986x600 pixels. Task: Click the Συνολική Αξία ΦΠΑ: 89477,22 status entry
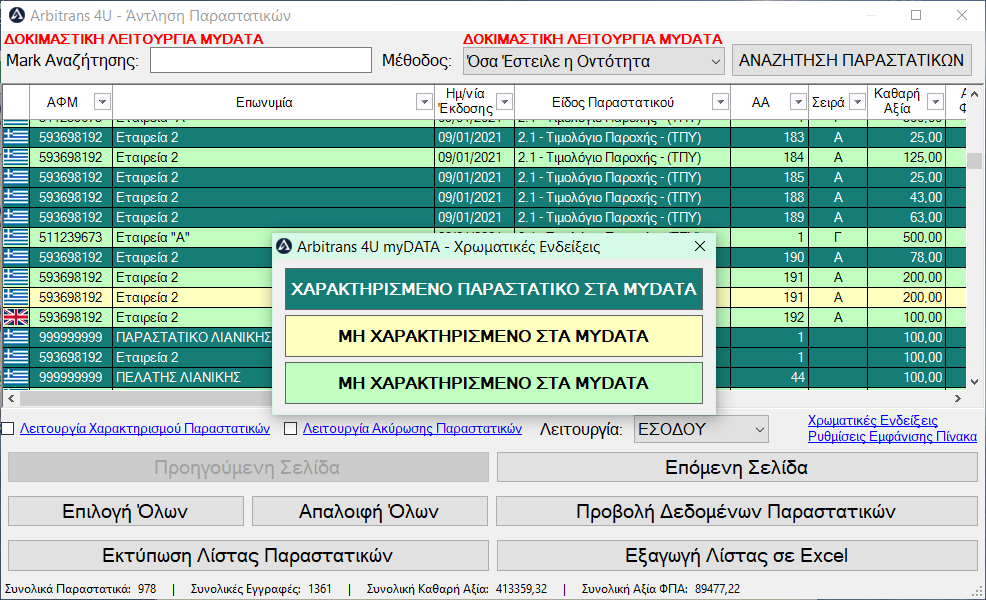pyautogui.click(x=661, y=589)
